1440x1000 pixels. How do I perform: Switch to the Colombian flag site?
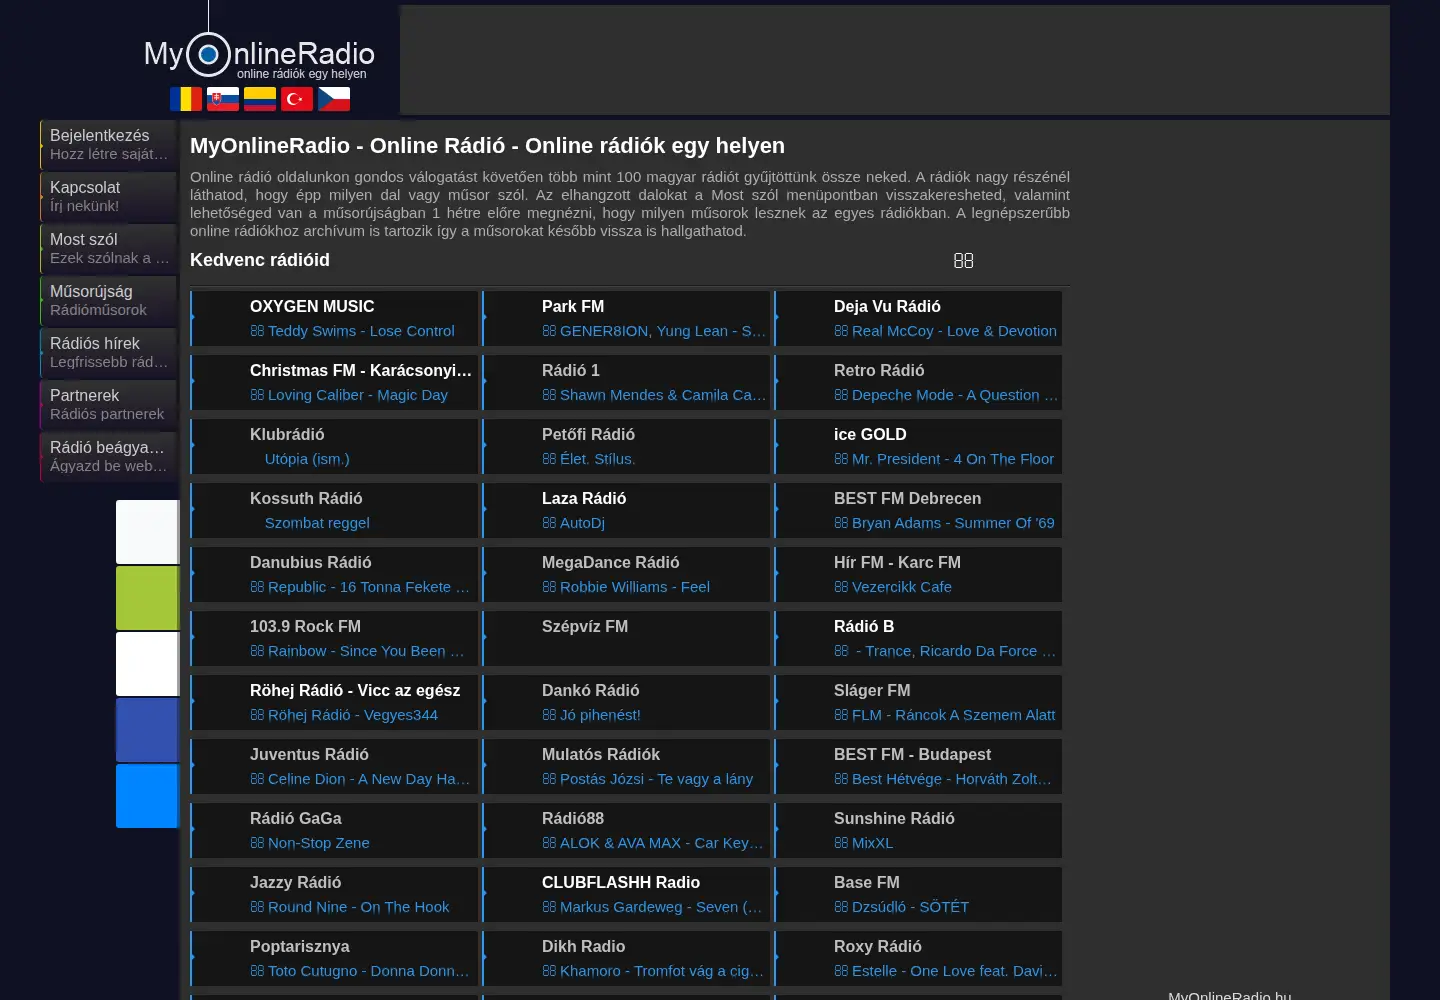point(260,99)
